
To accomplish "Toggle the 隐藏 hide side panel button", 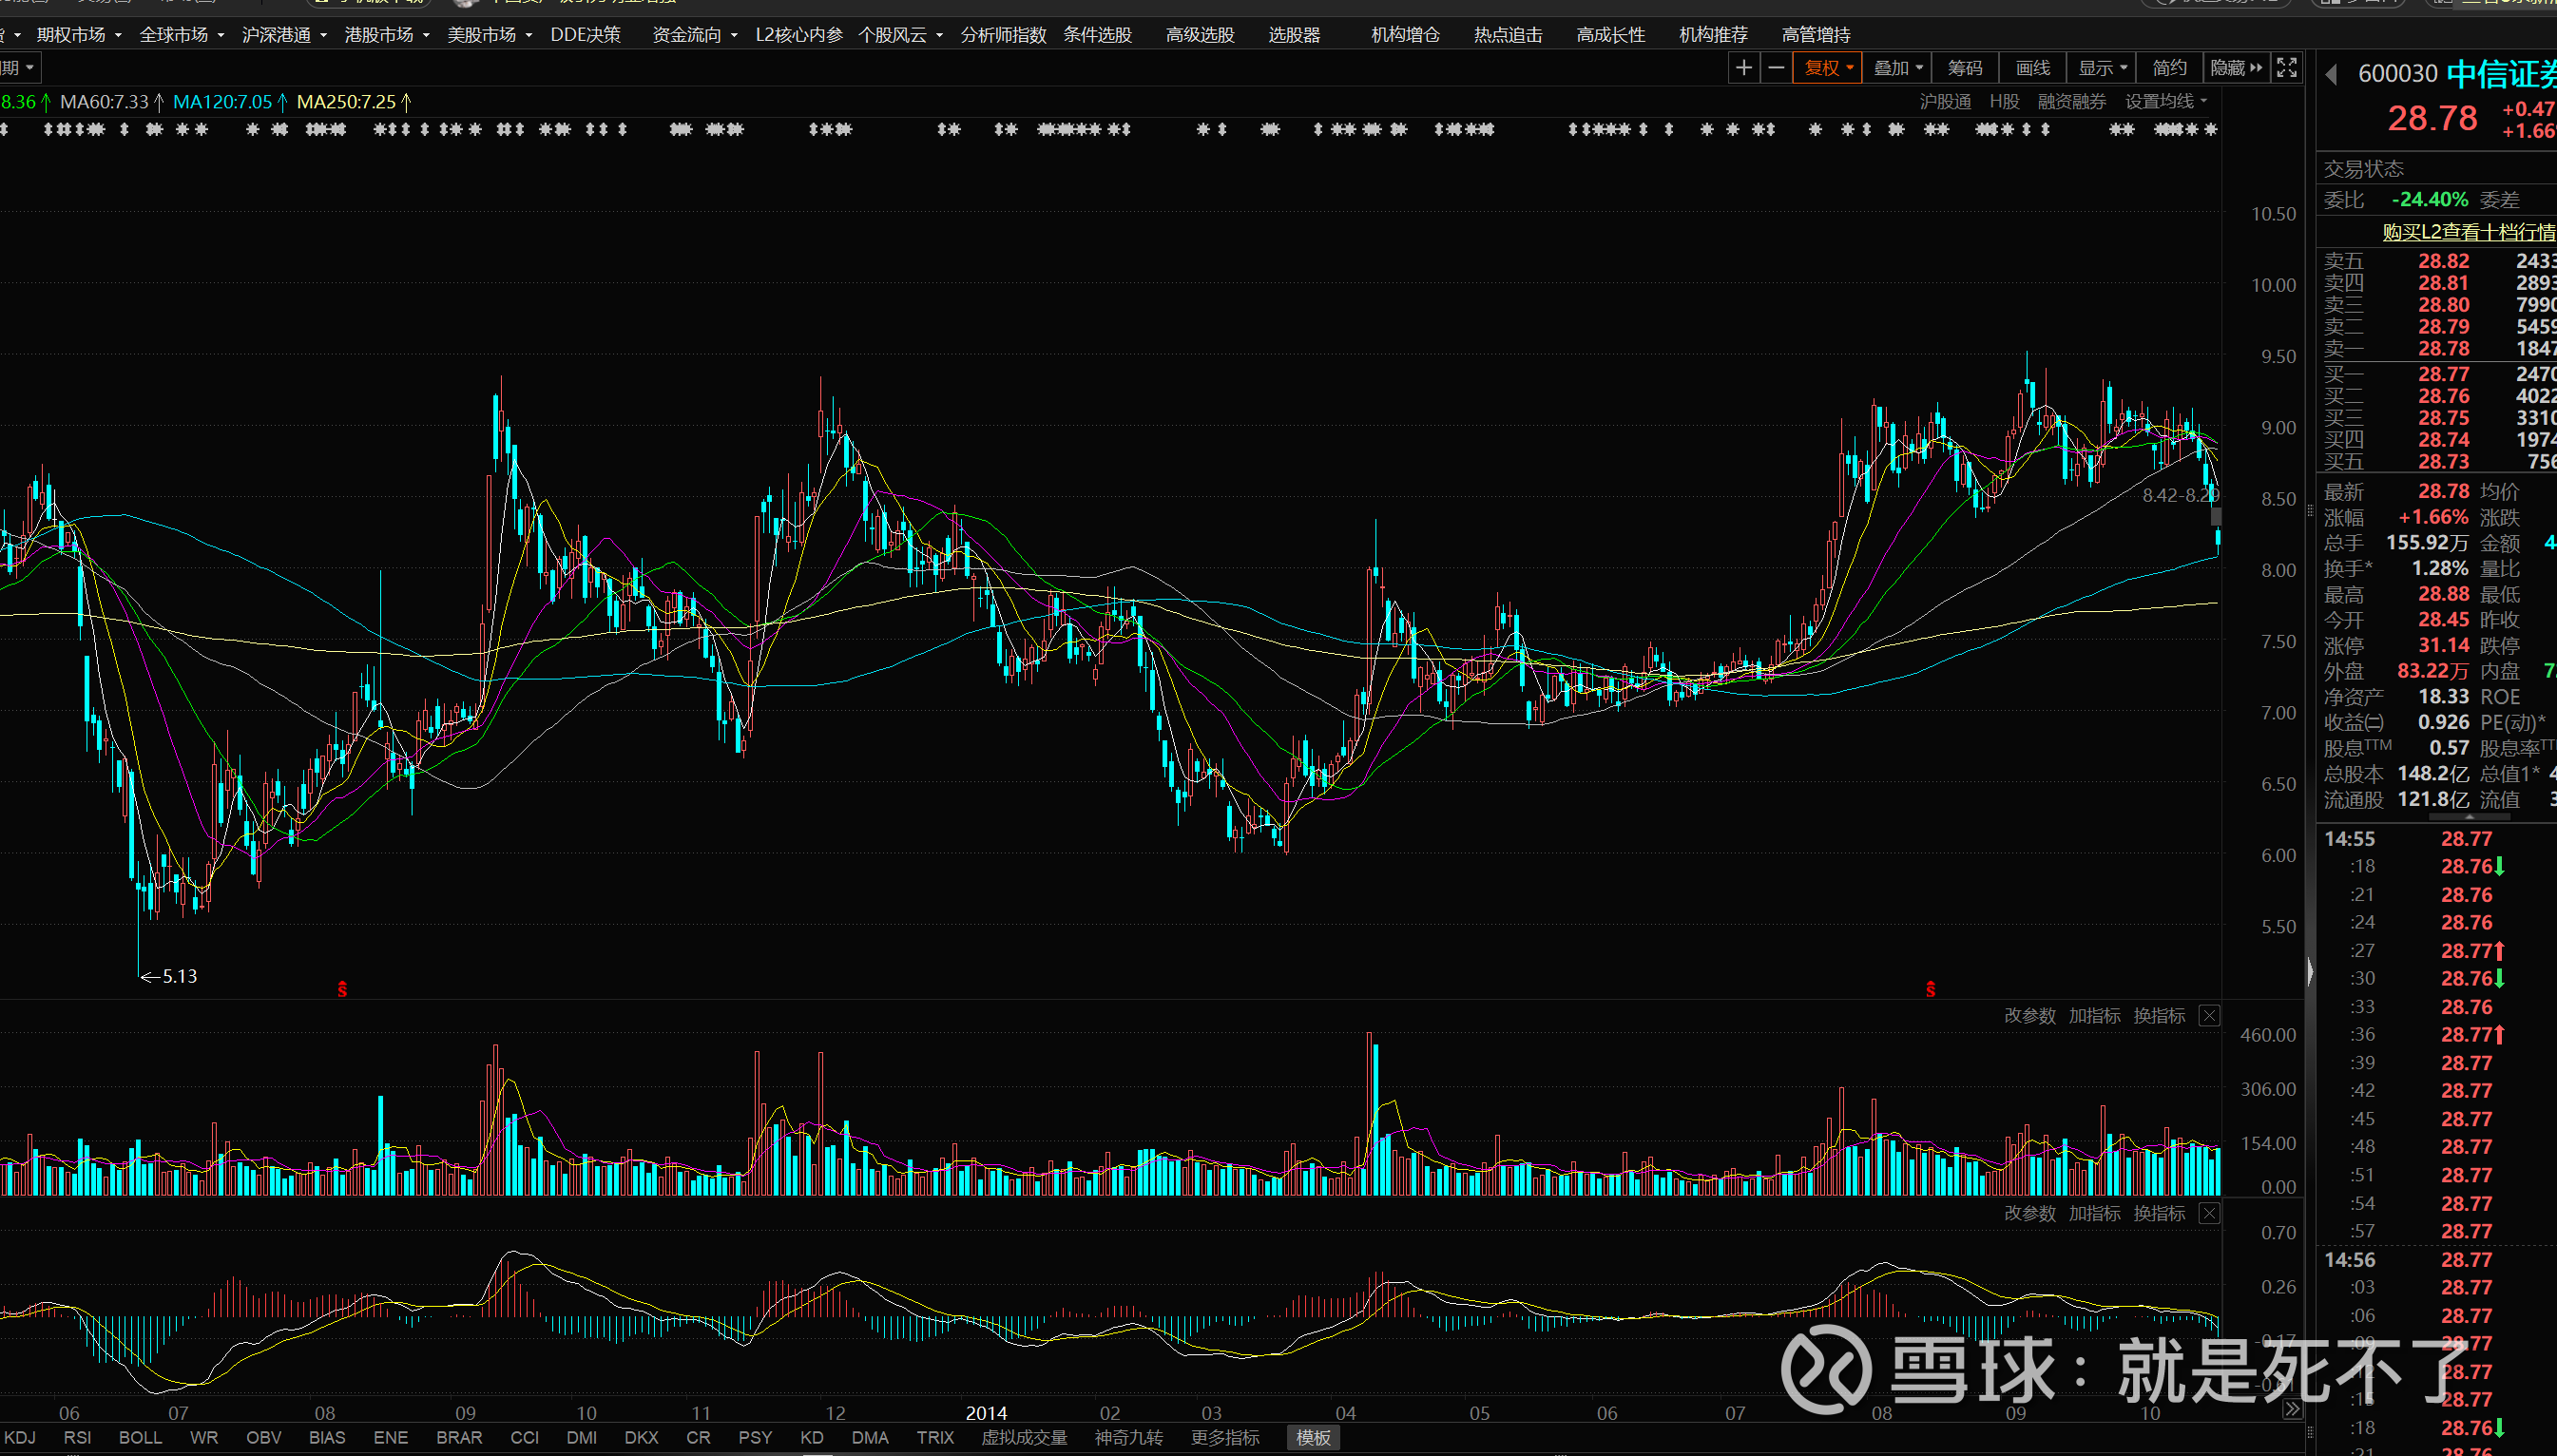I will click(2235, 68).
